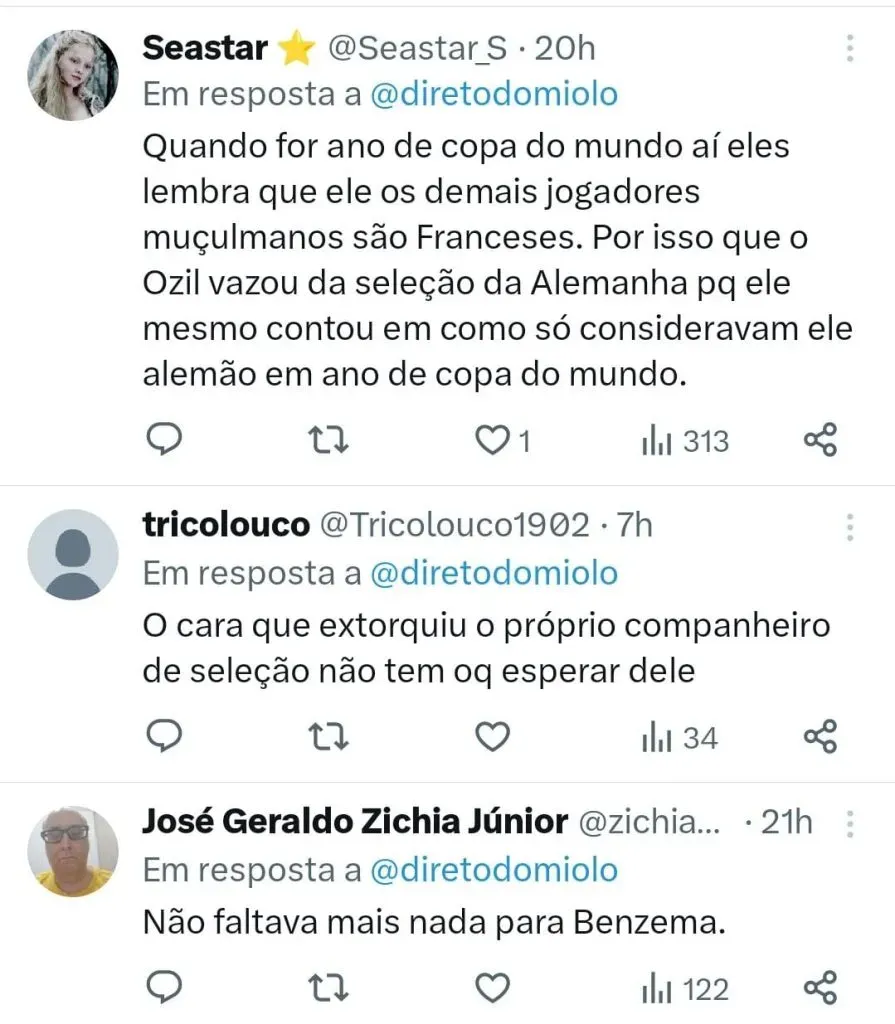Open more options for Seastar's tweet
The image size is (895, 1024).
pyautogui.click(x=849, y=48)
